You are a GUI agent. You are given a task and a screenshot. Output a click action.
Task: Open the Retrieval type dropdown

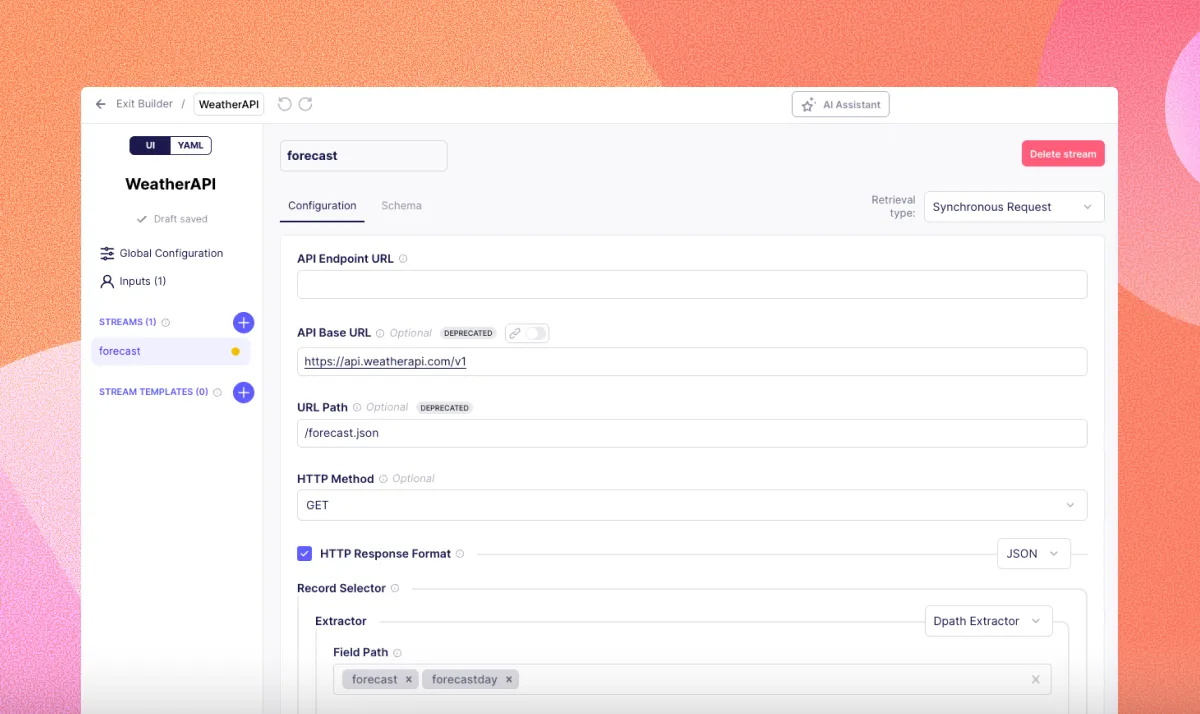[x=1014, y=207]
